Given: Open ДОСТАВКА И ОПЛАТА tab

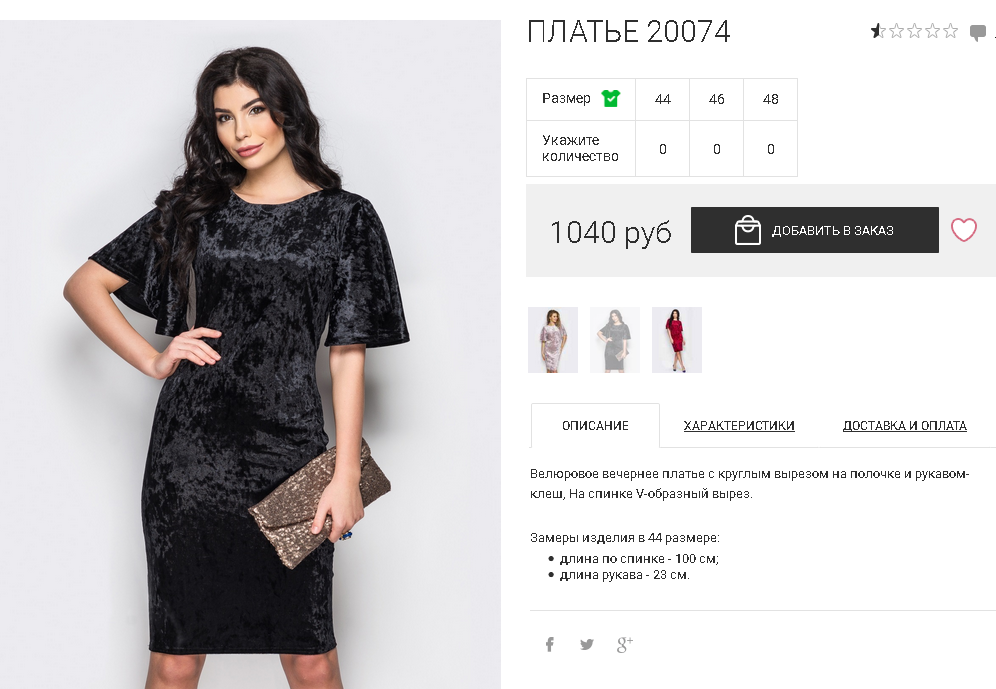Looking at the screenshot, I should coord(905,425).
